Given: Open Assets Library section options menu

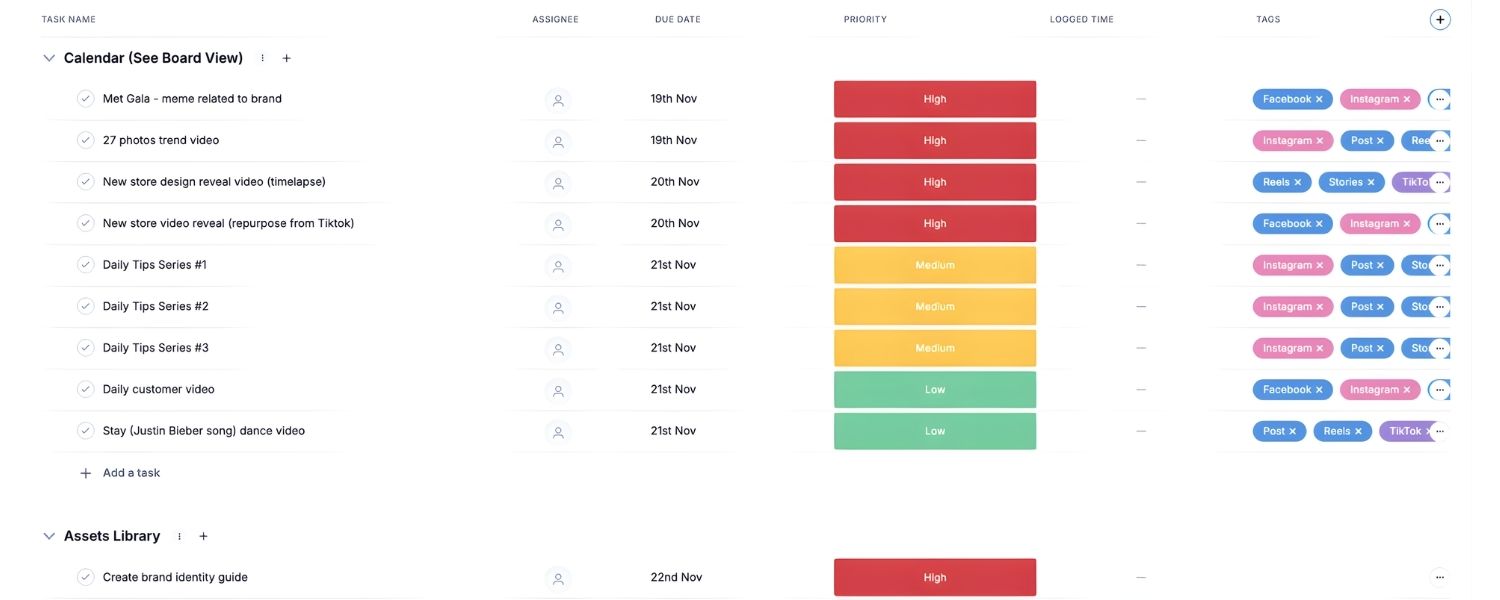Looking at the screenshot, I should click(x=180, y=536).
